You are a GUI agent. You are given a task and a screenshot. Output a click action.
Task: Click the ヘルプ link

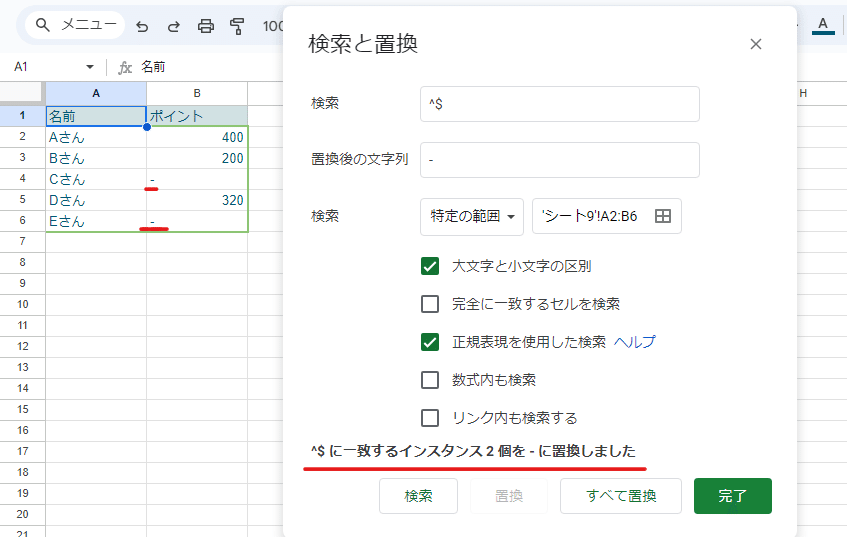tap(635, 342)
